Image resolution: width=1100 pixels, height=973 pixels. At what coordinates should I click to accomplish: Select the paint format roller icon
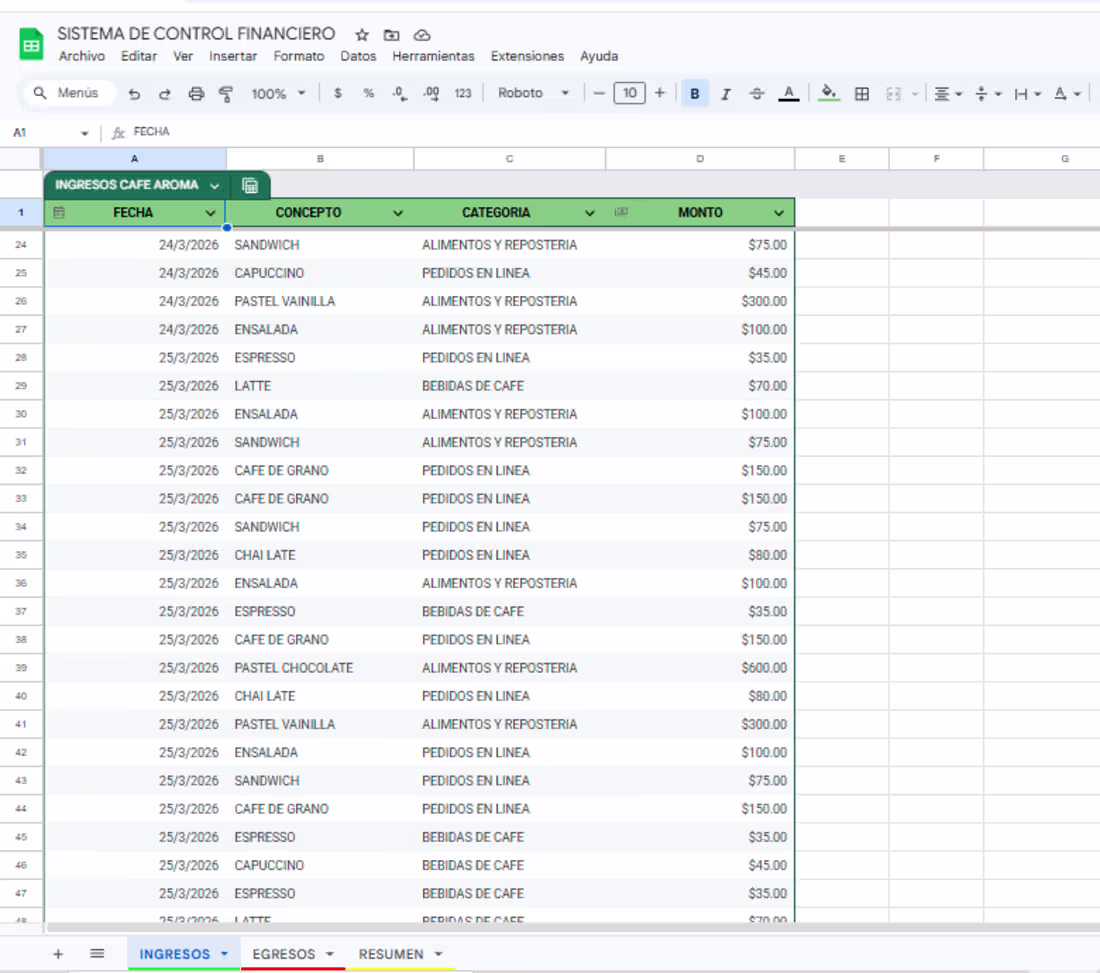tap(226, 94)
